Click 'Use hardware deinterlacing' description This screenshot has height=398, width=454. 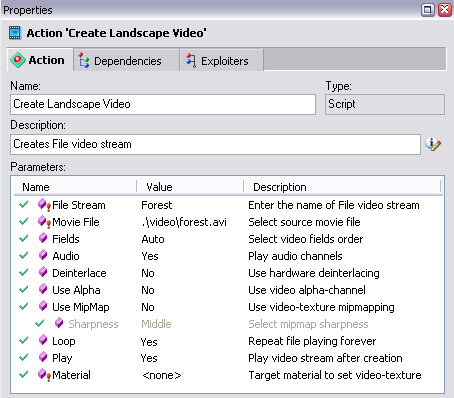click(314, 273)
